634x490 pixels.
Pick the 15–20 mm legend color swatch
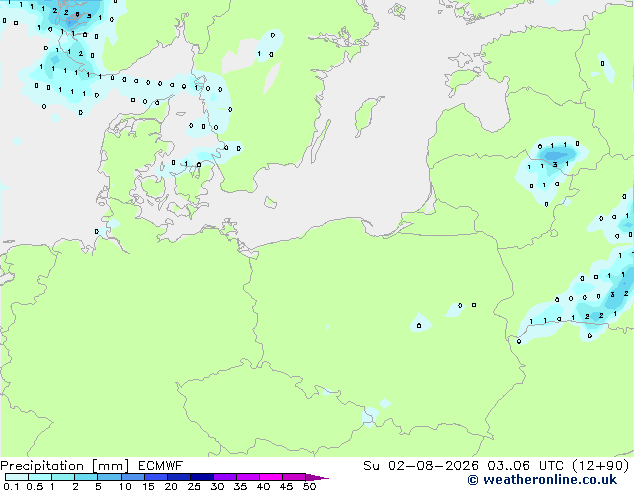tap(155, 477)
